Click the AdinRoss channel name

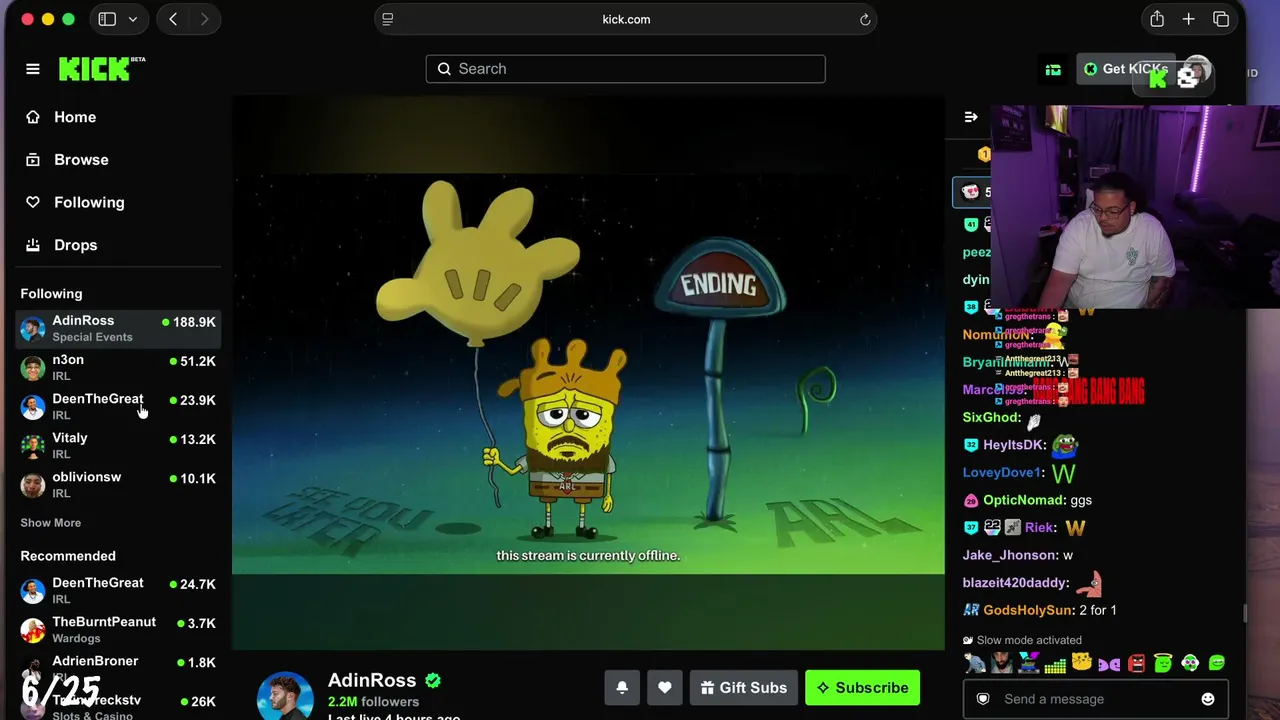372,680
